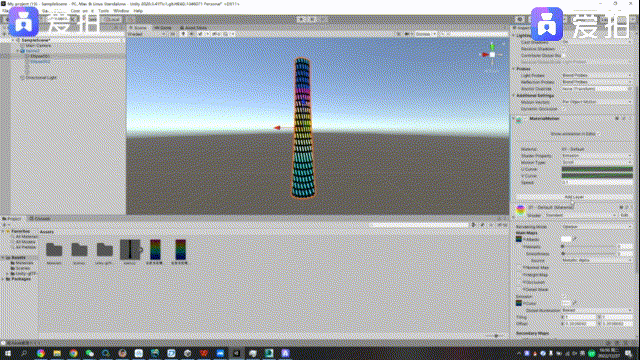
Task: Toggle the Local handle rotation button
Action: coord(111,19)
